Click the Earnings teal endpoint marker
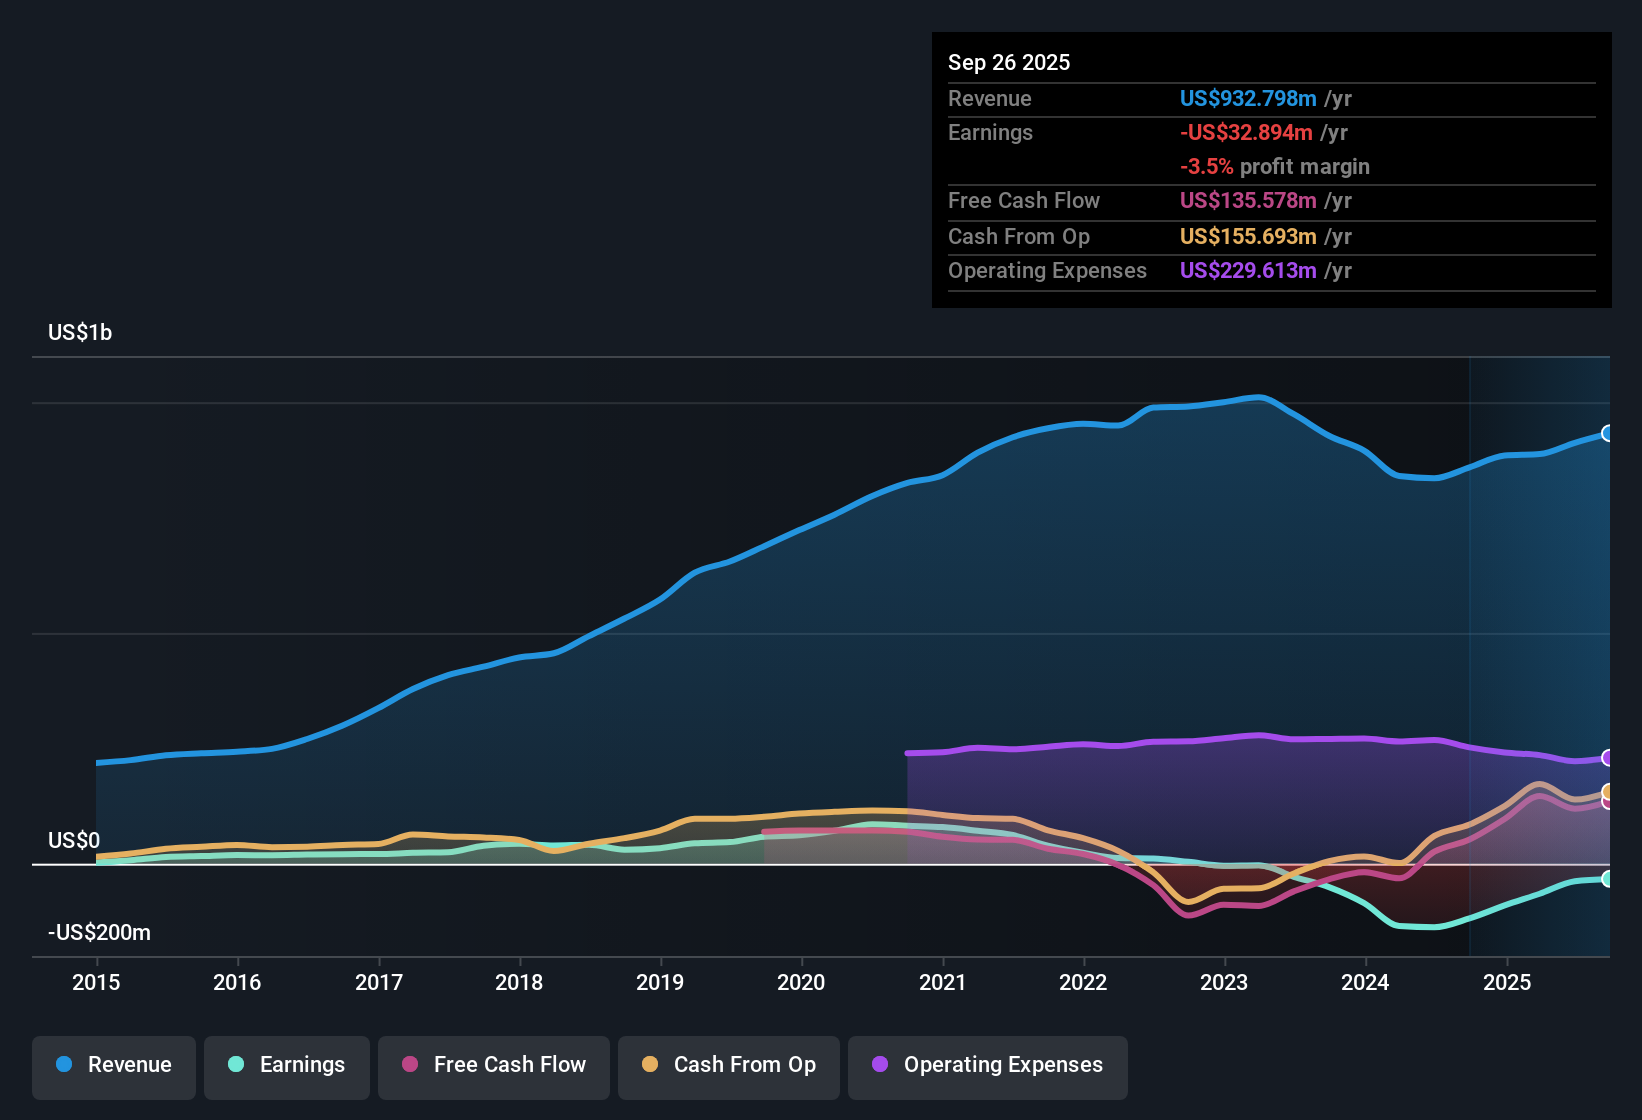This screenshot has width=1642, height=1120. 1608,879
